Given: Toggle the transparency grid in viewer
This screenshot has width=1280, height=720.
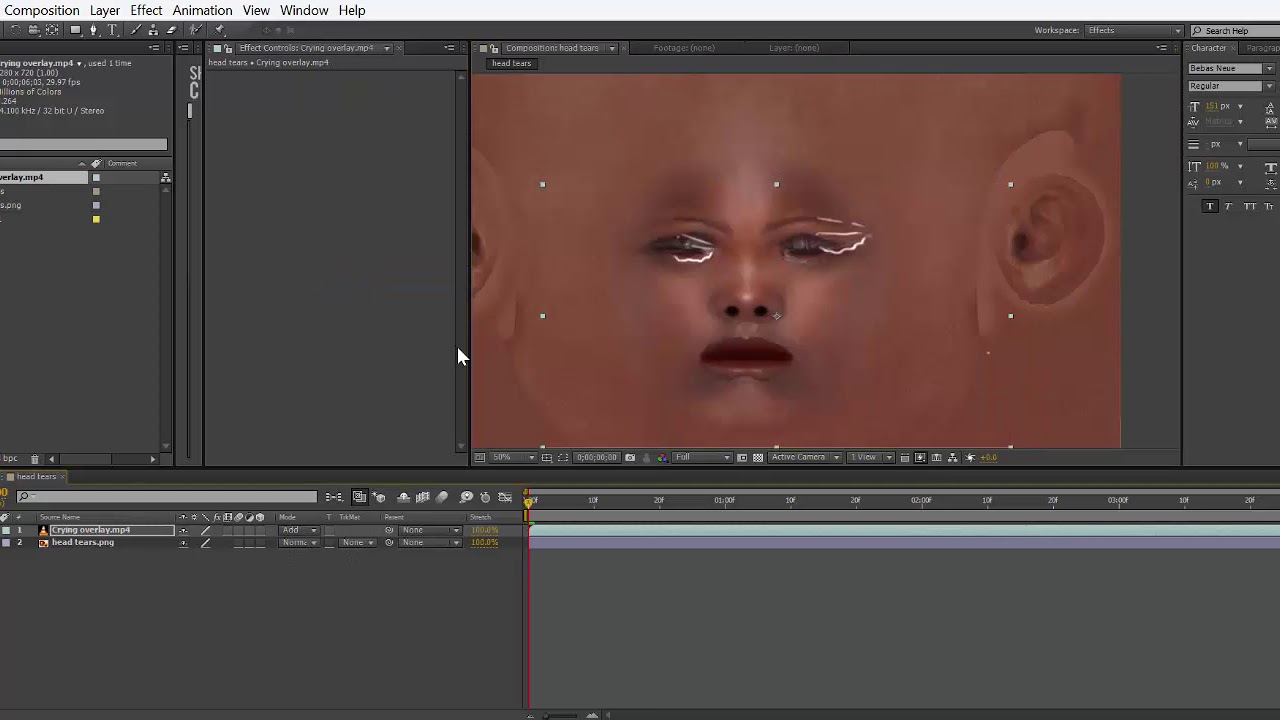Looking at the screenshot, I should [758, 457].
